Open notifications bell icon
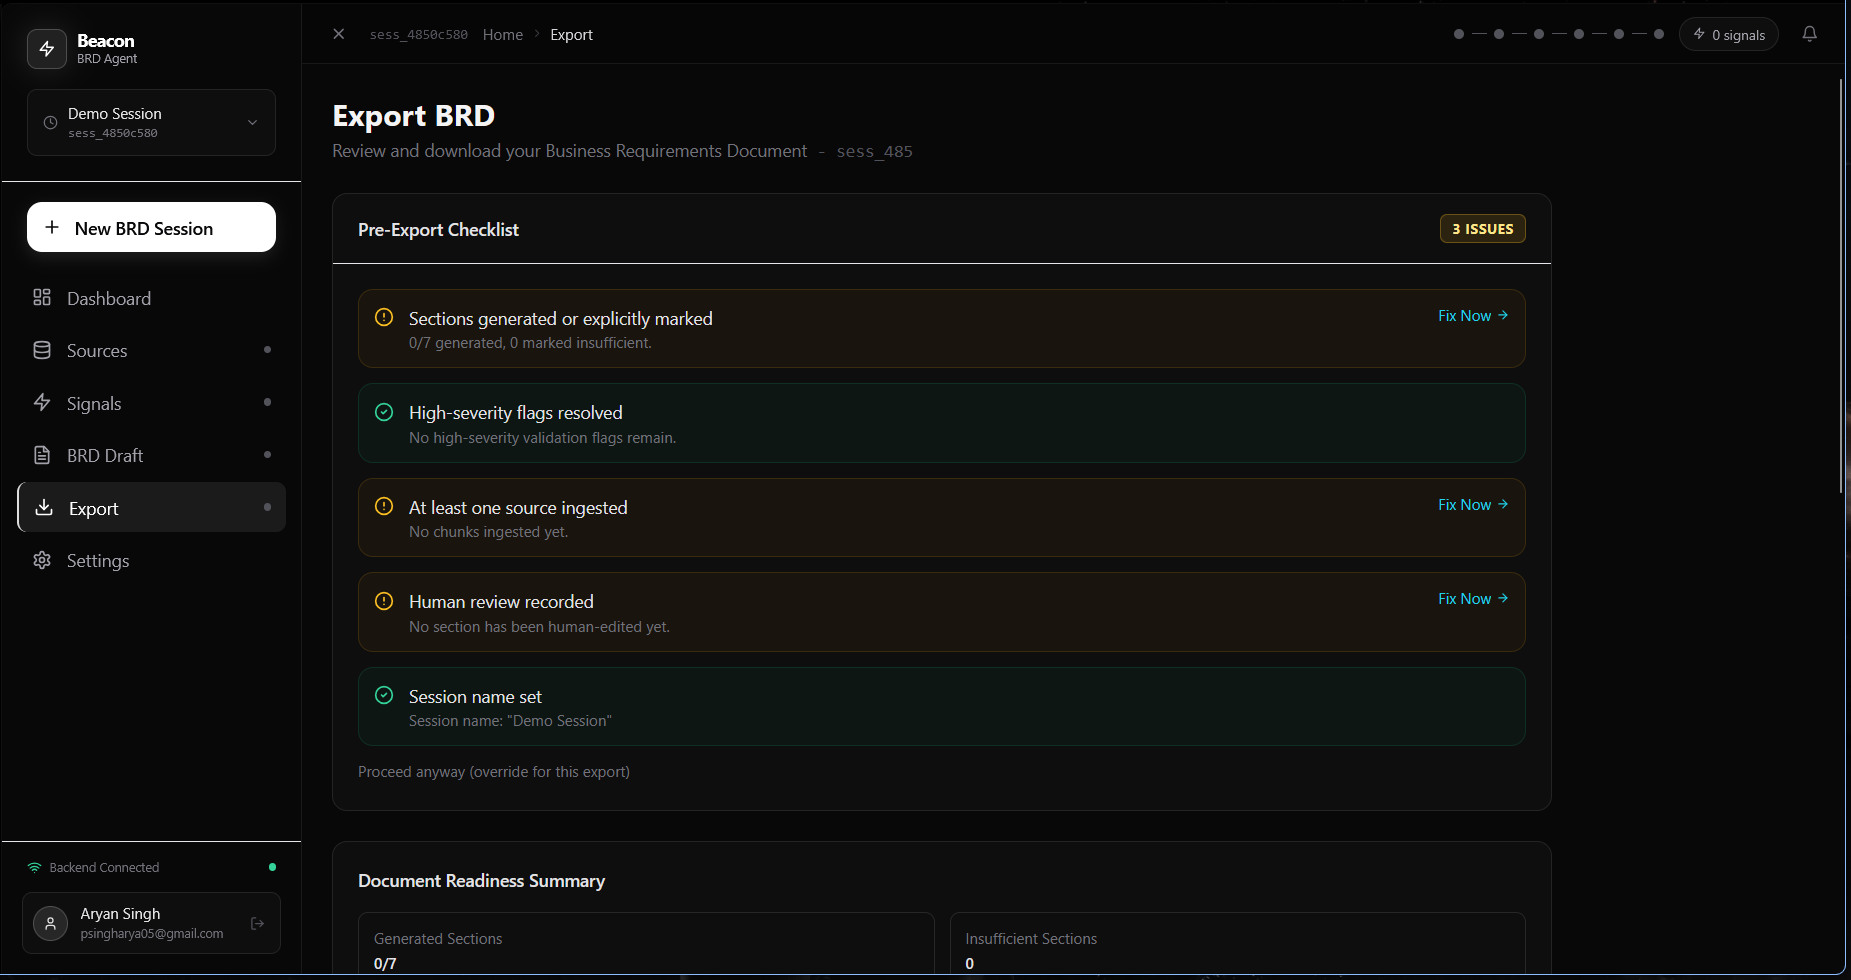The width and height of the screenshot is (1851, 980). [1810, 34]
